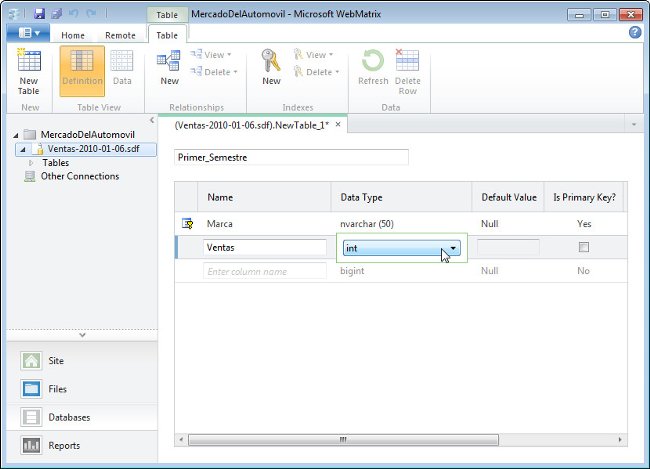Select the NewTable_1 document tab
Screen dimensions: 650x469
point(252,125)
